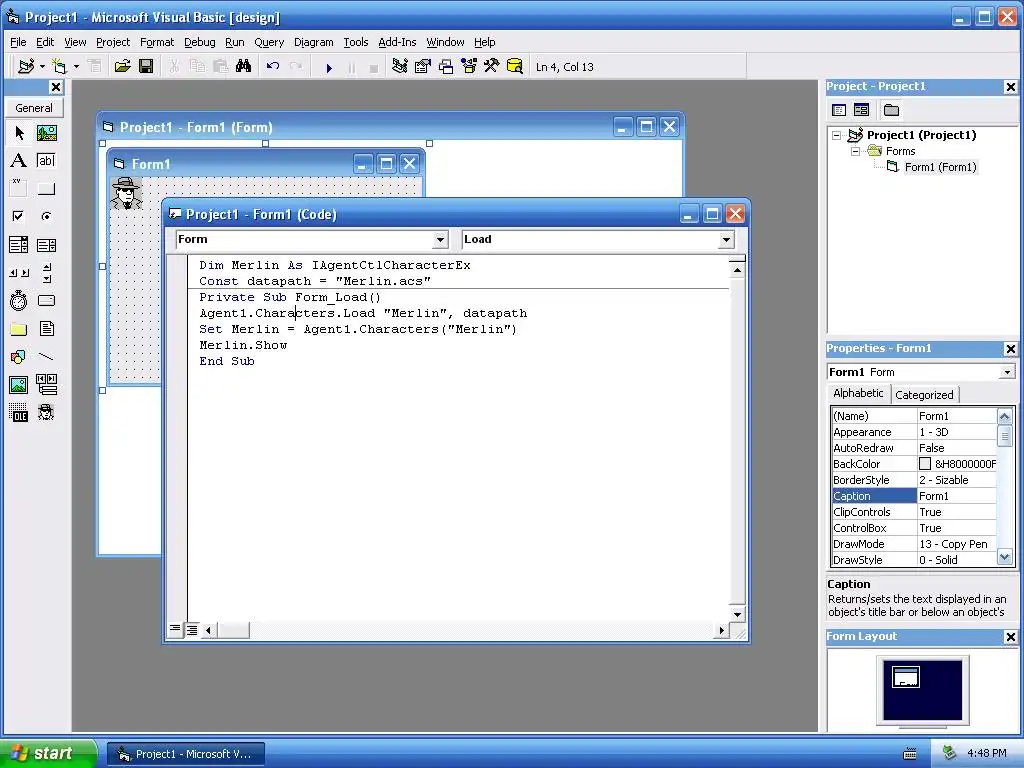Click View Object in Project panel
Screen dimensions: 1024x768
861,110
